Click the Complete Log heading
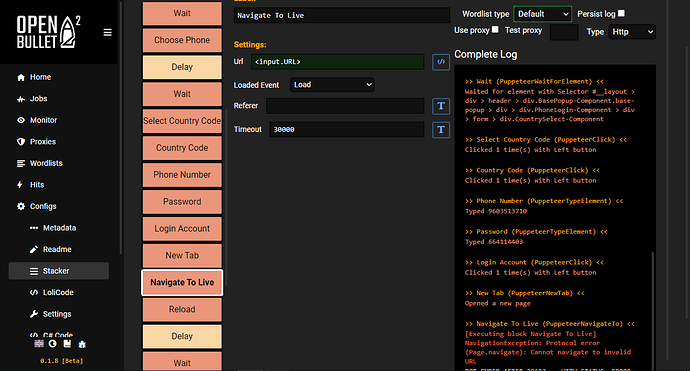The height and width of the screenshot is (371, 690). (485, 54)
